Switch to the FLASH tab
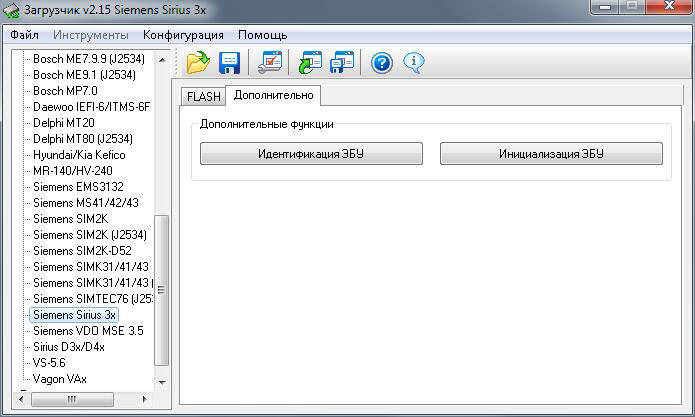 tap(203, 96)
